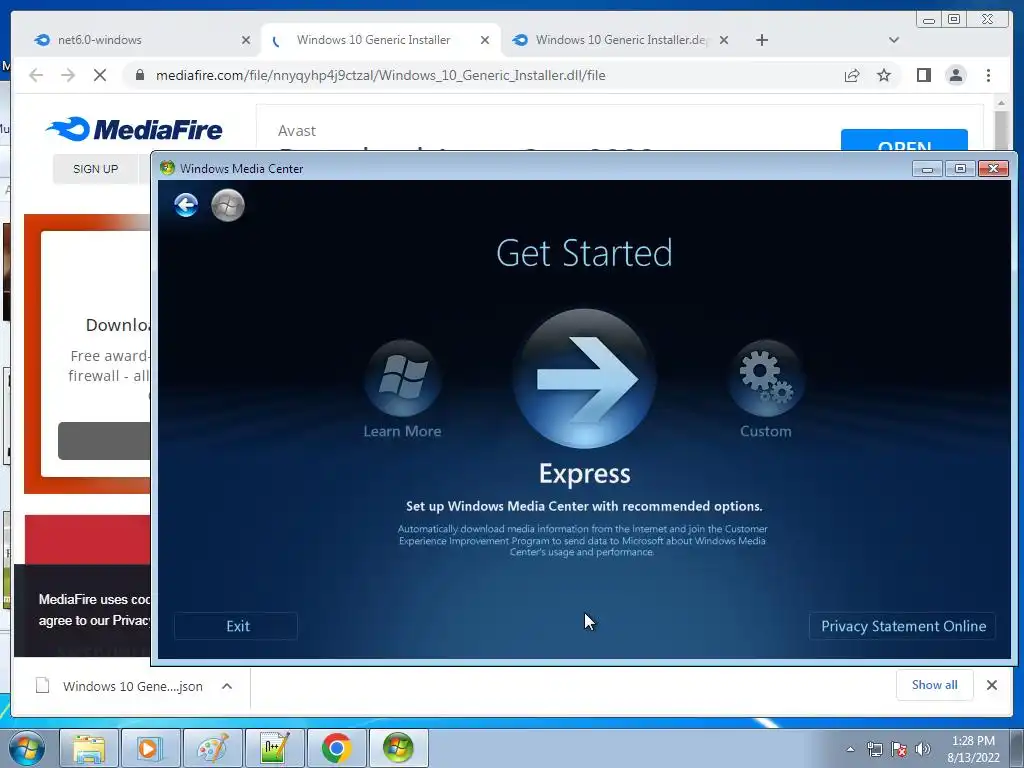Click page scrollbar up arrow
1024x768 pixels.
[1000, 103]
